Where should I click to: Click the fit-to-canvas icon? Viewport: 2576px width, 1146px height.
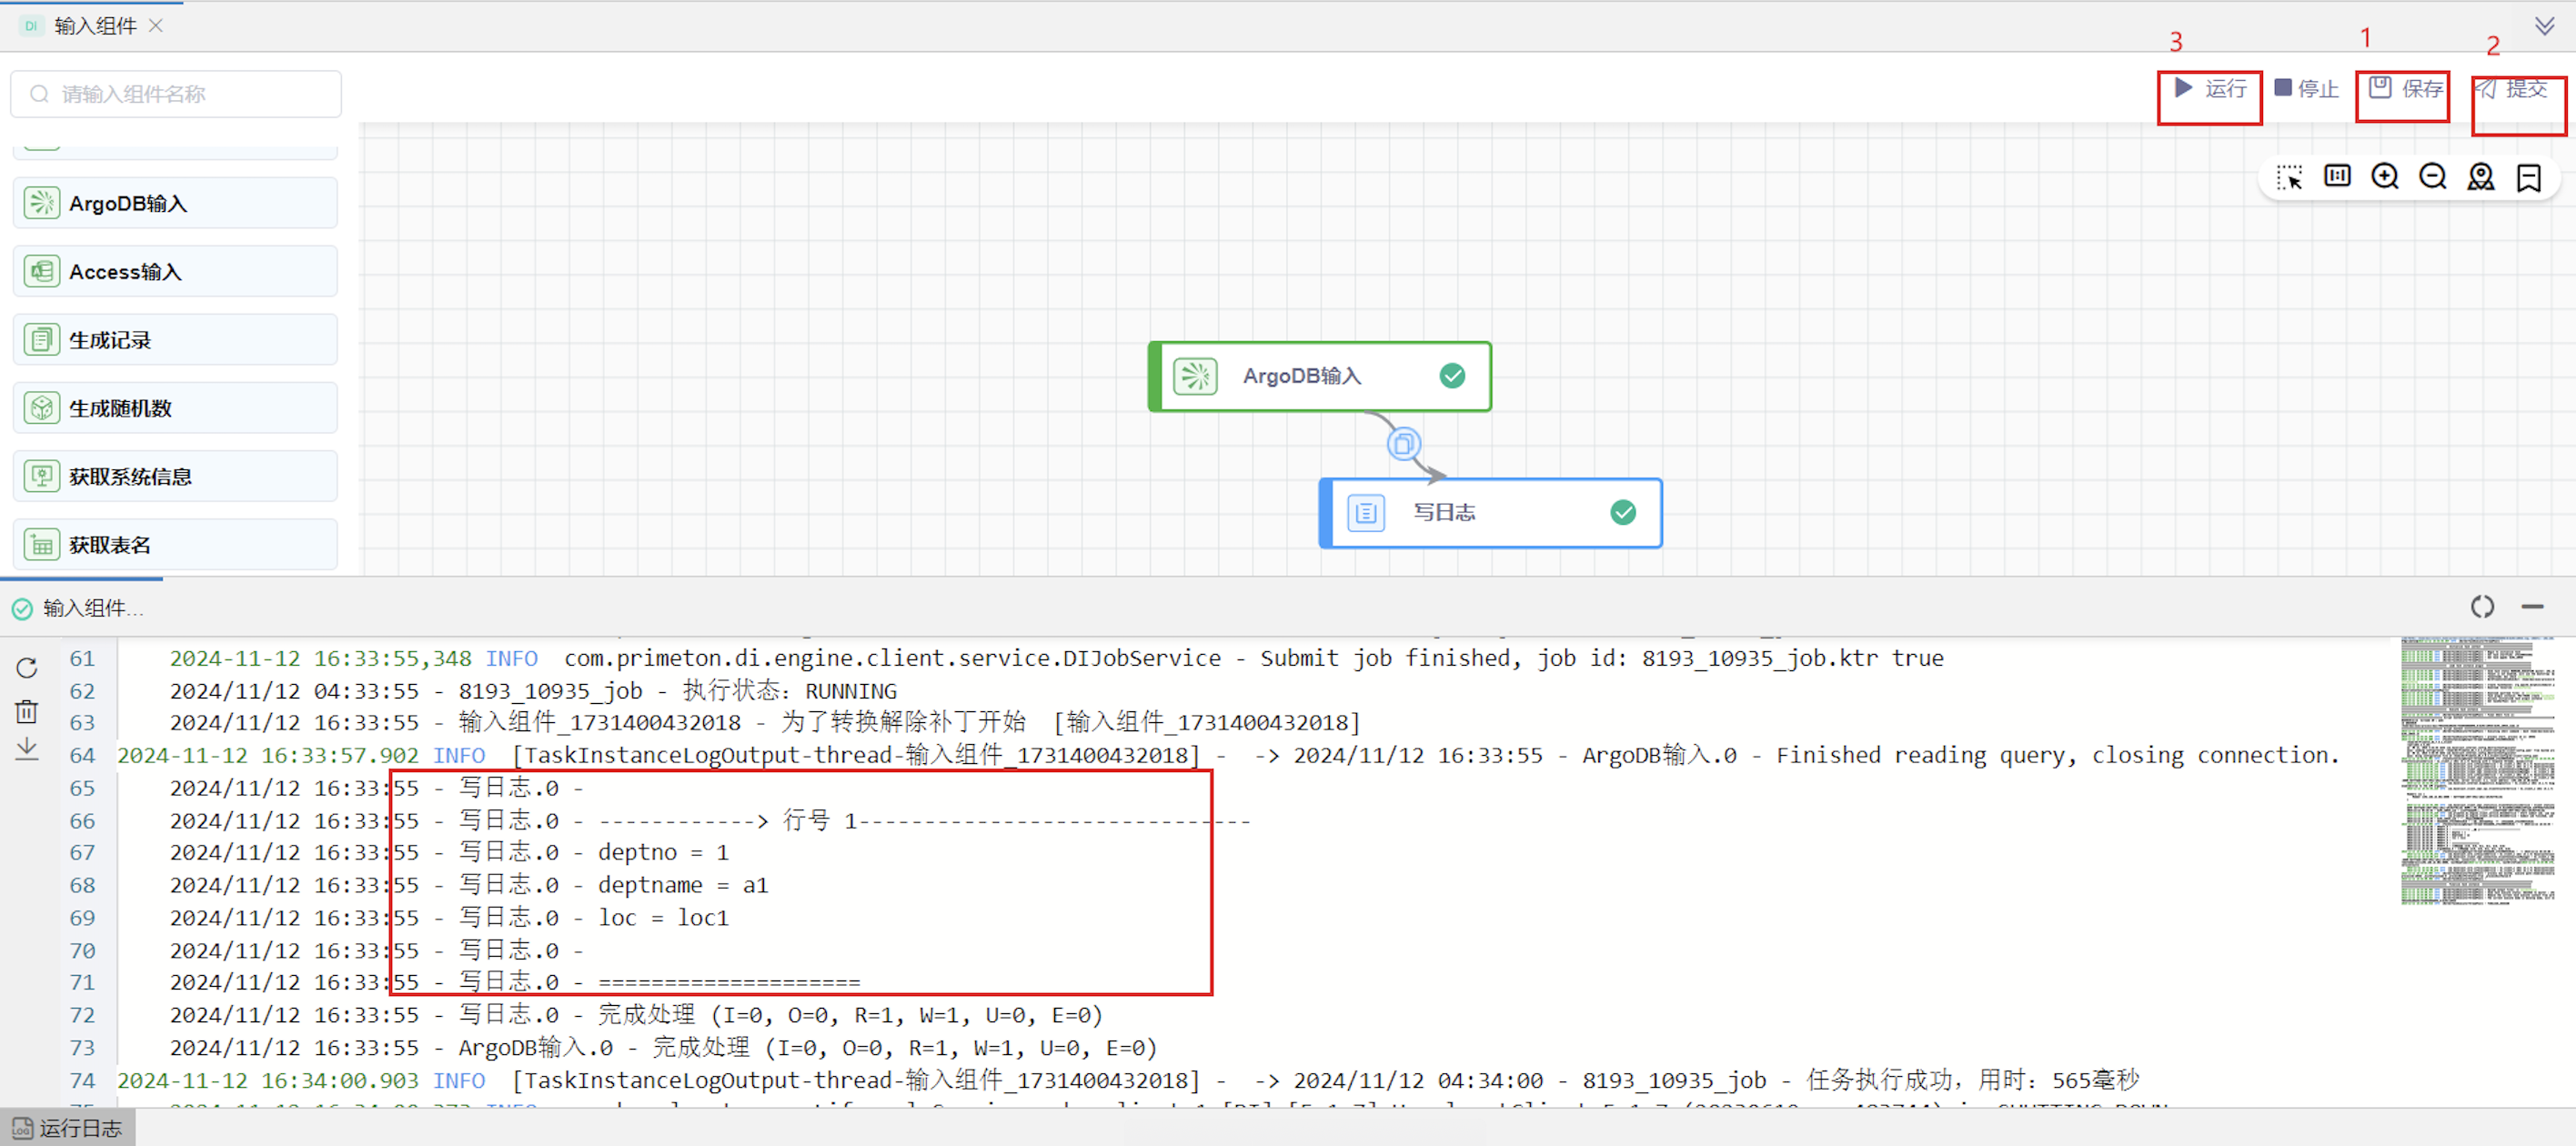[2337, 177]
